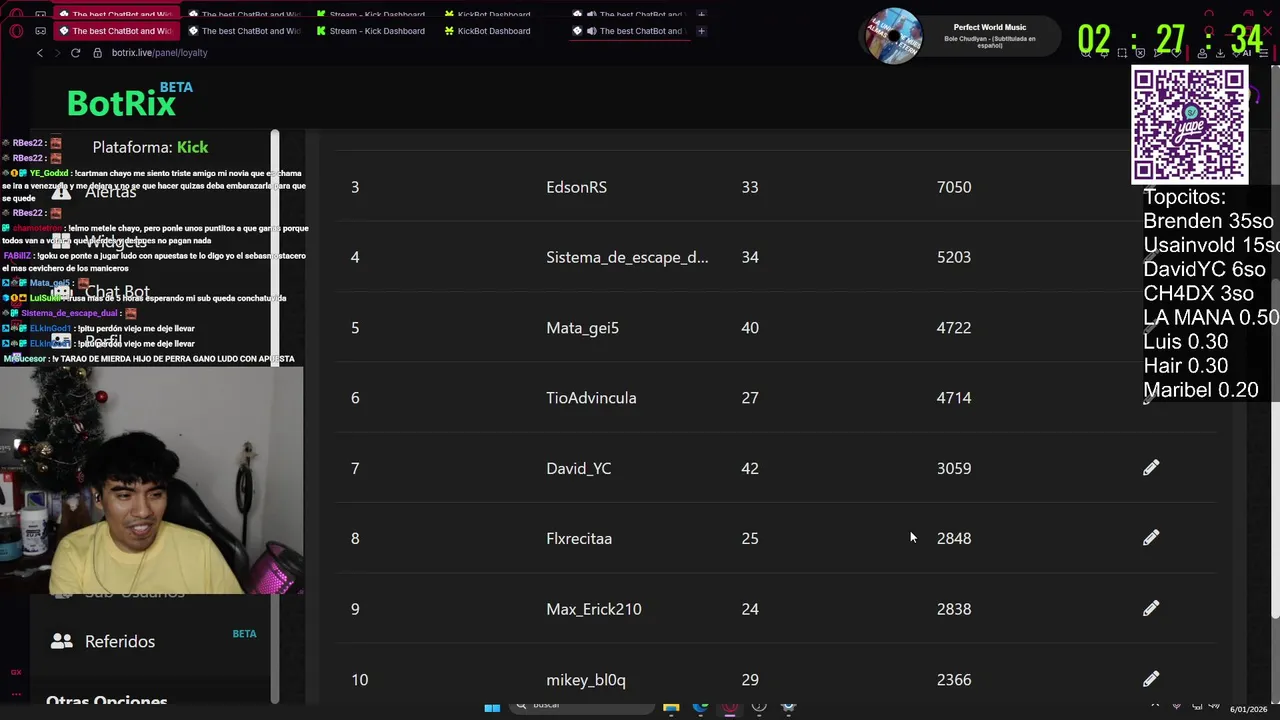Open Opera from the taskbar
The height and width of the screenshot is (720, 1280).
click(x=730, y=708)
